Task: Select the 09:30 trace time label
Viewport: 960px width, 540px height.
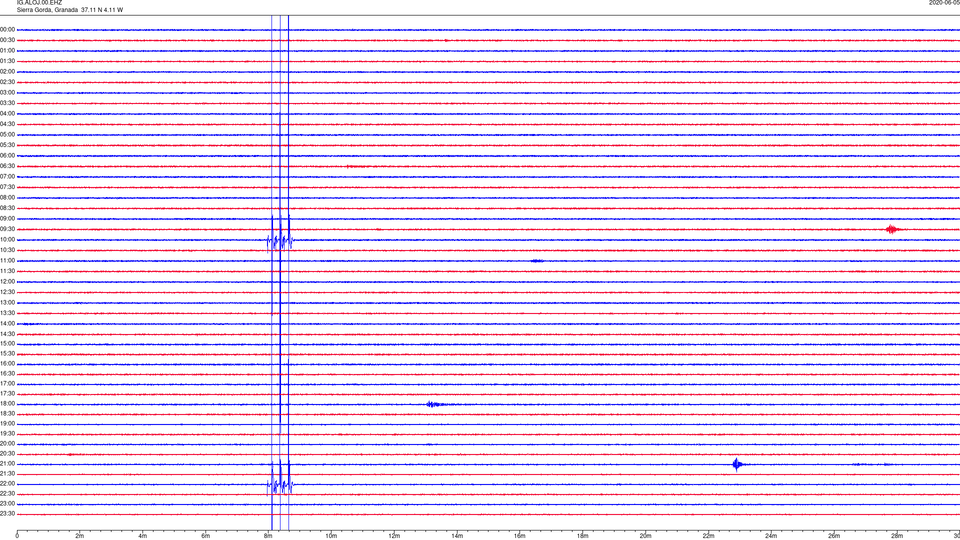Action: pyautogui.click(x=7, y=229)
